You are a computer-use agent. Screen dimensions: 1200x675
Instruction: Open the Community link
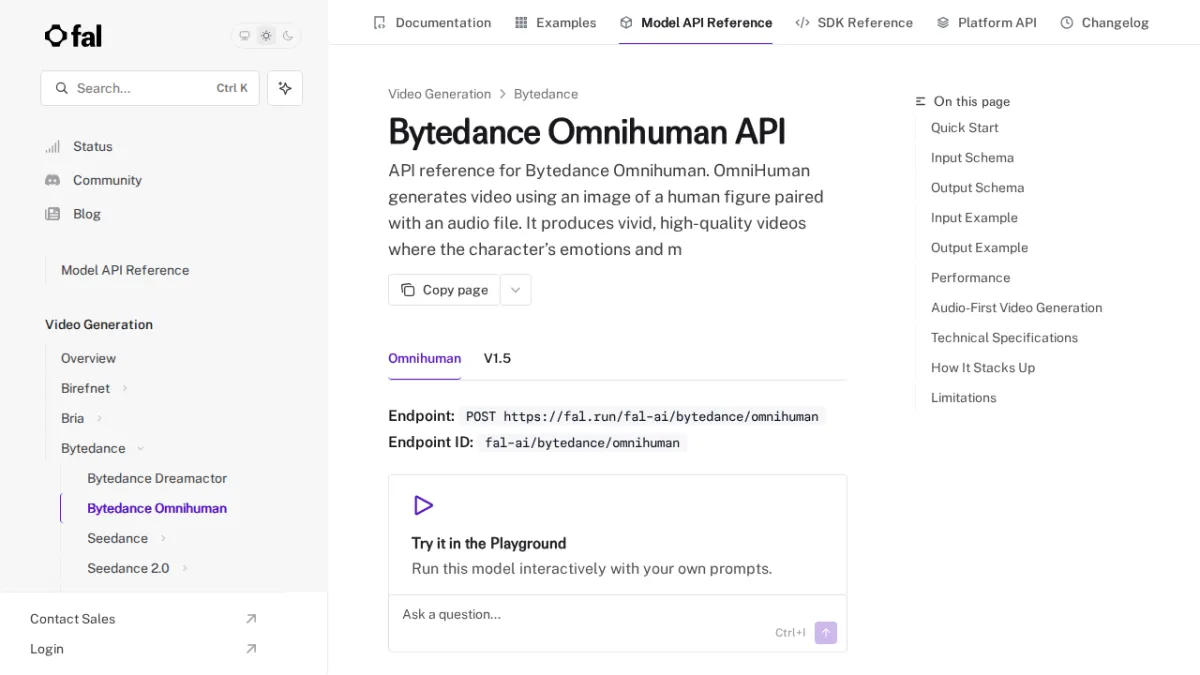[x=107, y=180]
